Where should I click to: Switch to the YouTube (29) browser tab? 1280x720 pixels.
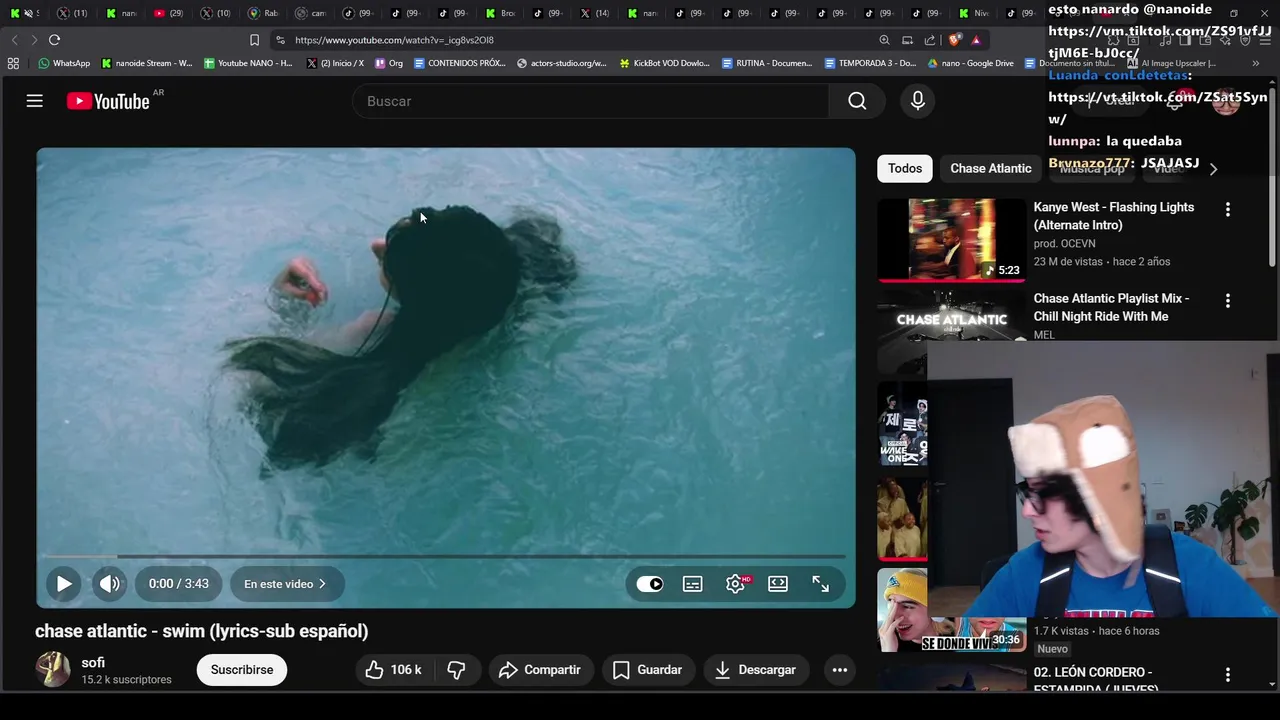[168, 13]
